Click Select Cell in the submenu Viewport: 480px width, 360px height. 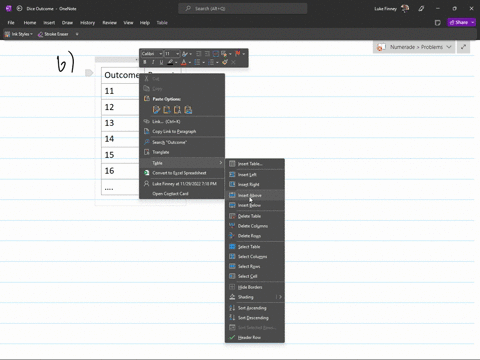tap(255, 276)
